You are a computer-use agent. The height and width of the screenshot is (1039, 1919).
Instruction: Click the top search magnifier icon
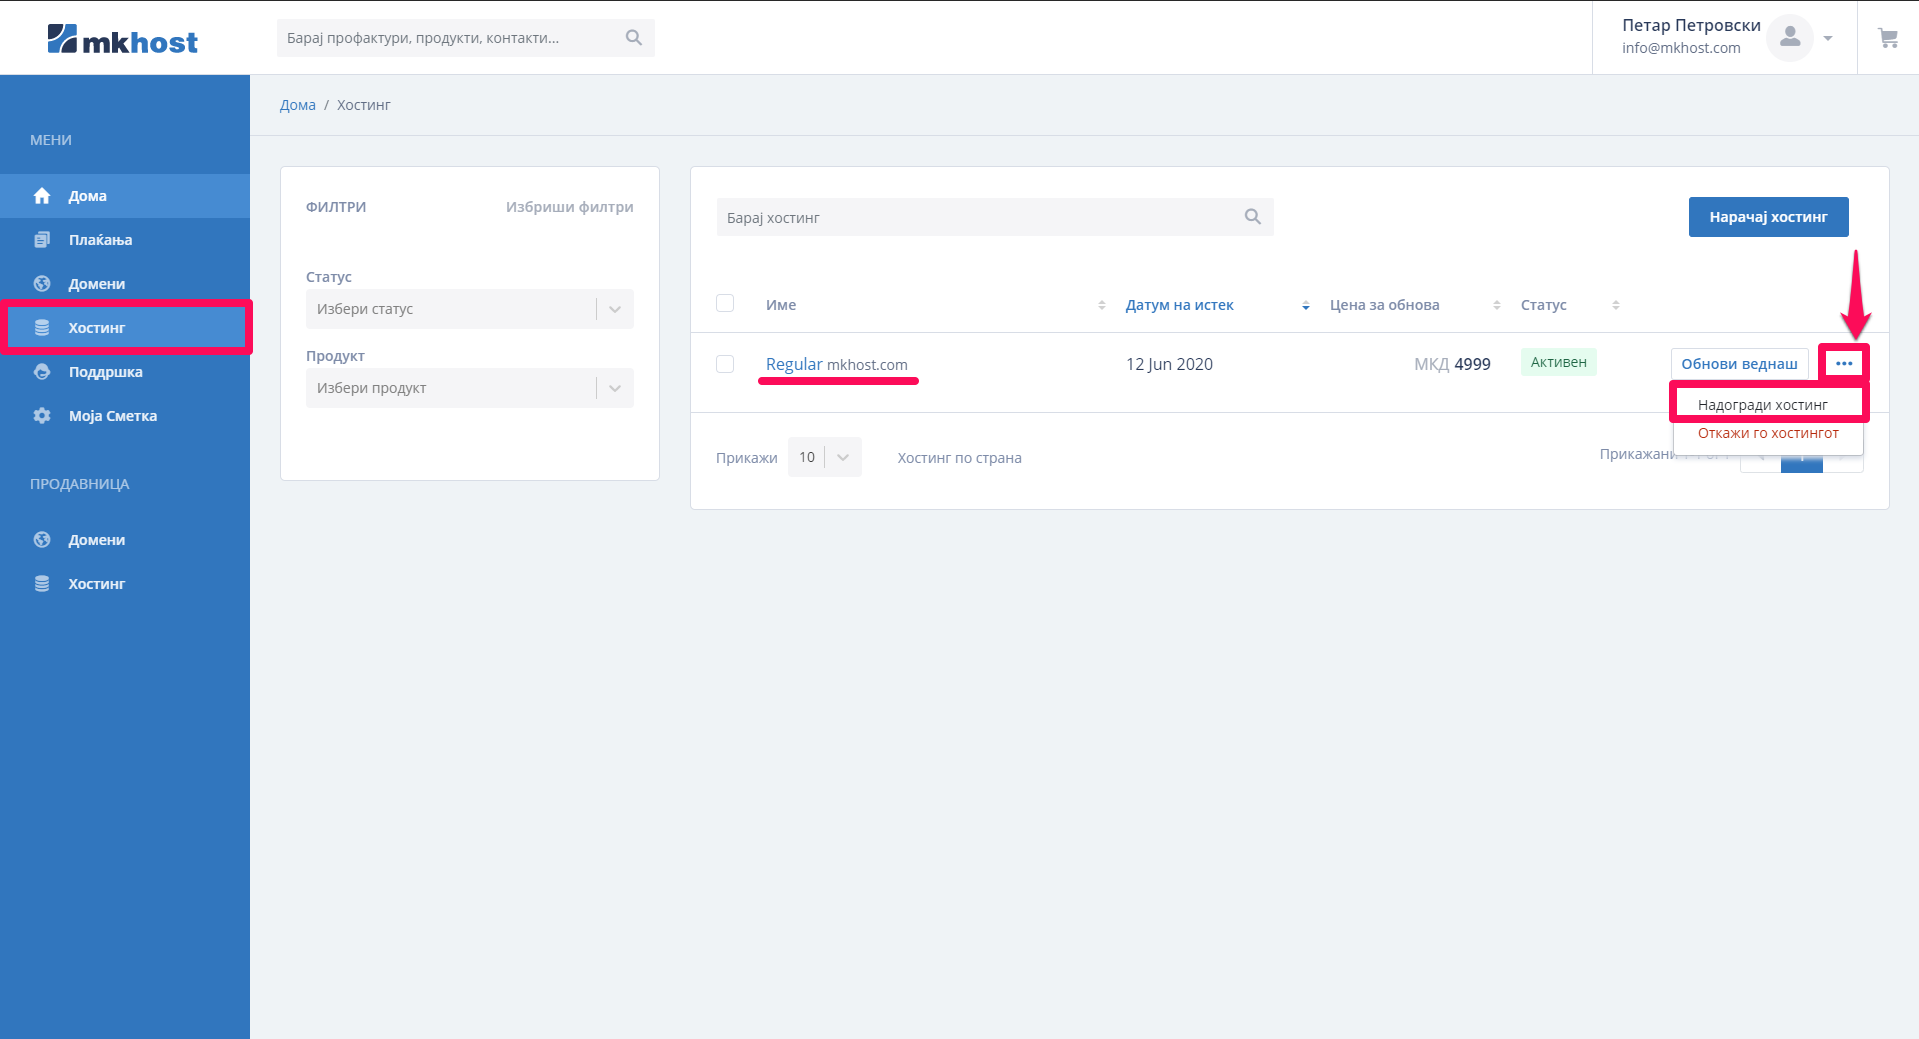click(633, 38)
